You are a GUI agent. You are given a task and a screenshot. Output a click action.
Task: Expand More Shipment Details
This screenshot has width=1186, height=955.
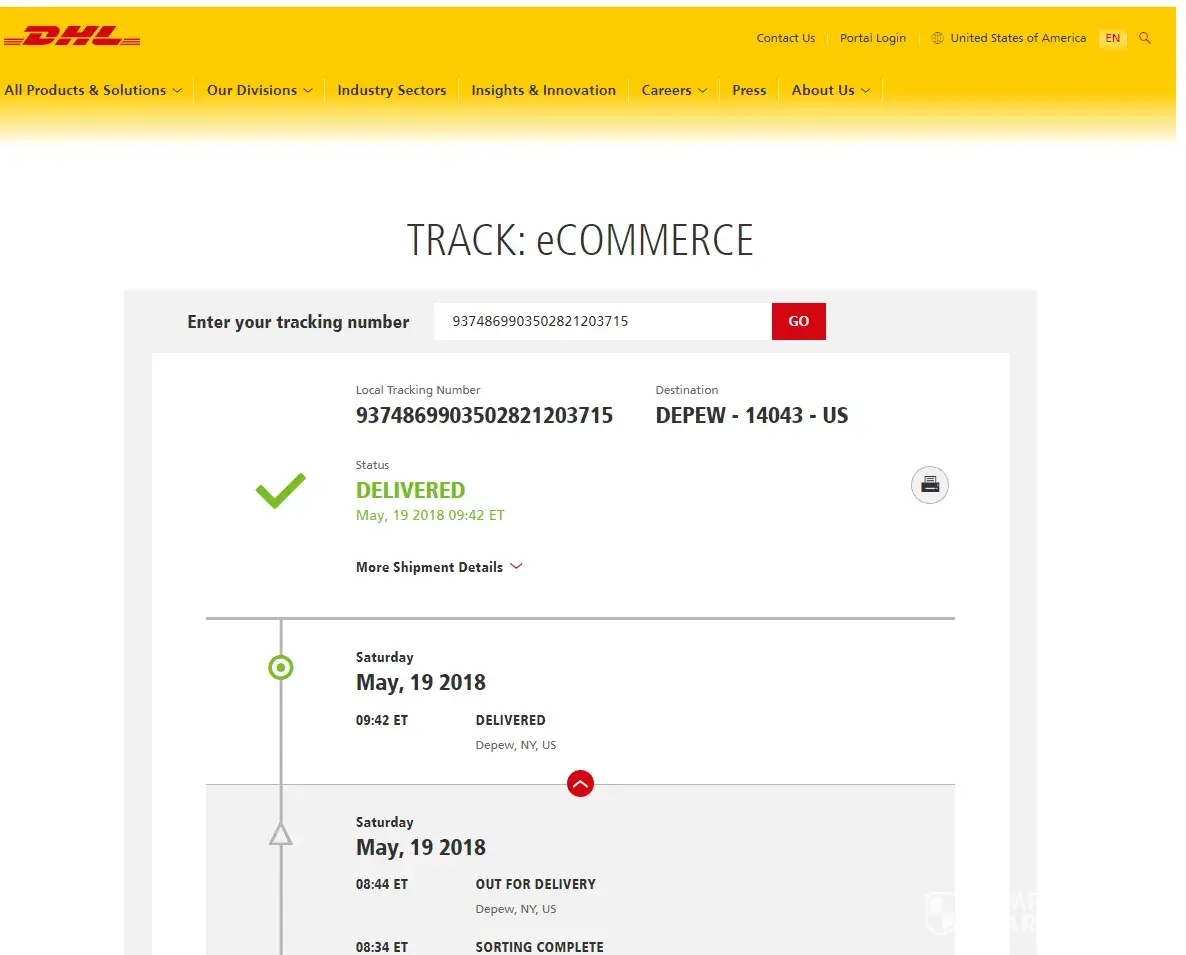click(439, 567)
